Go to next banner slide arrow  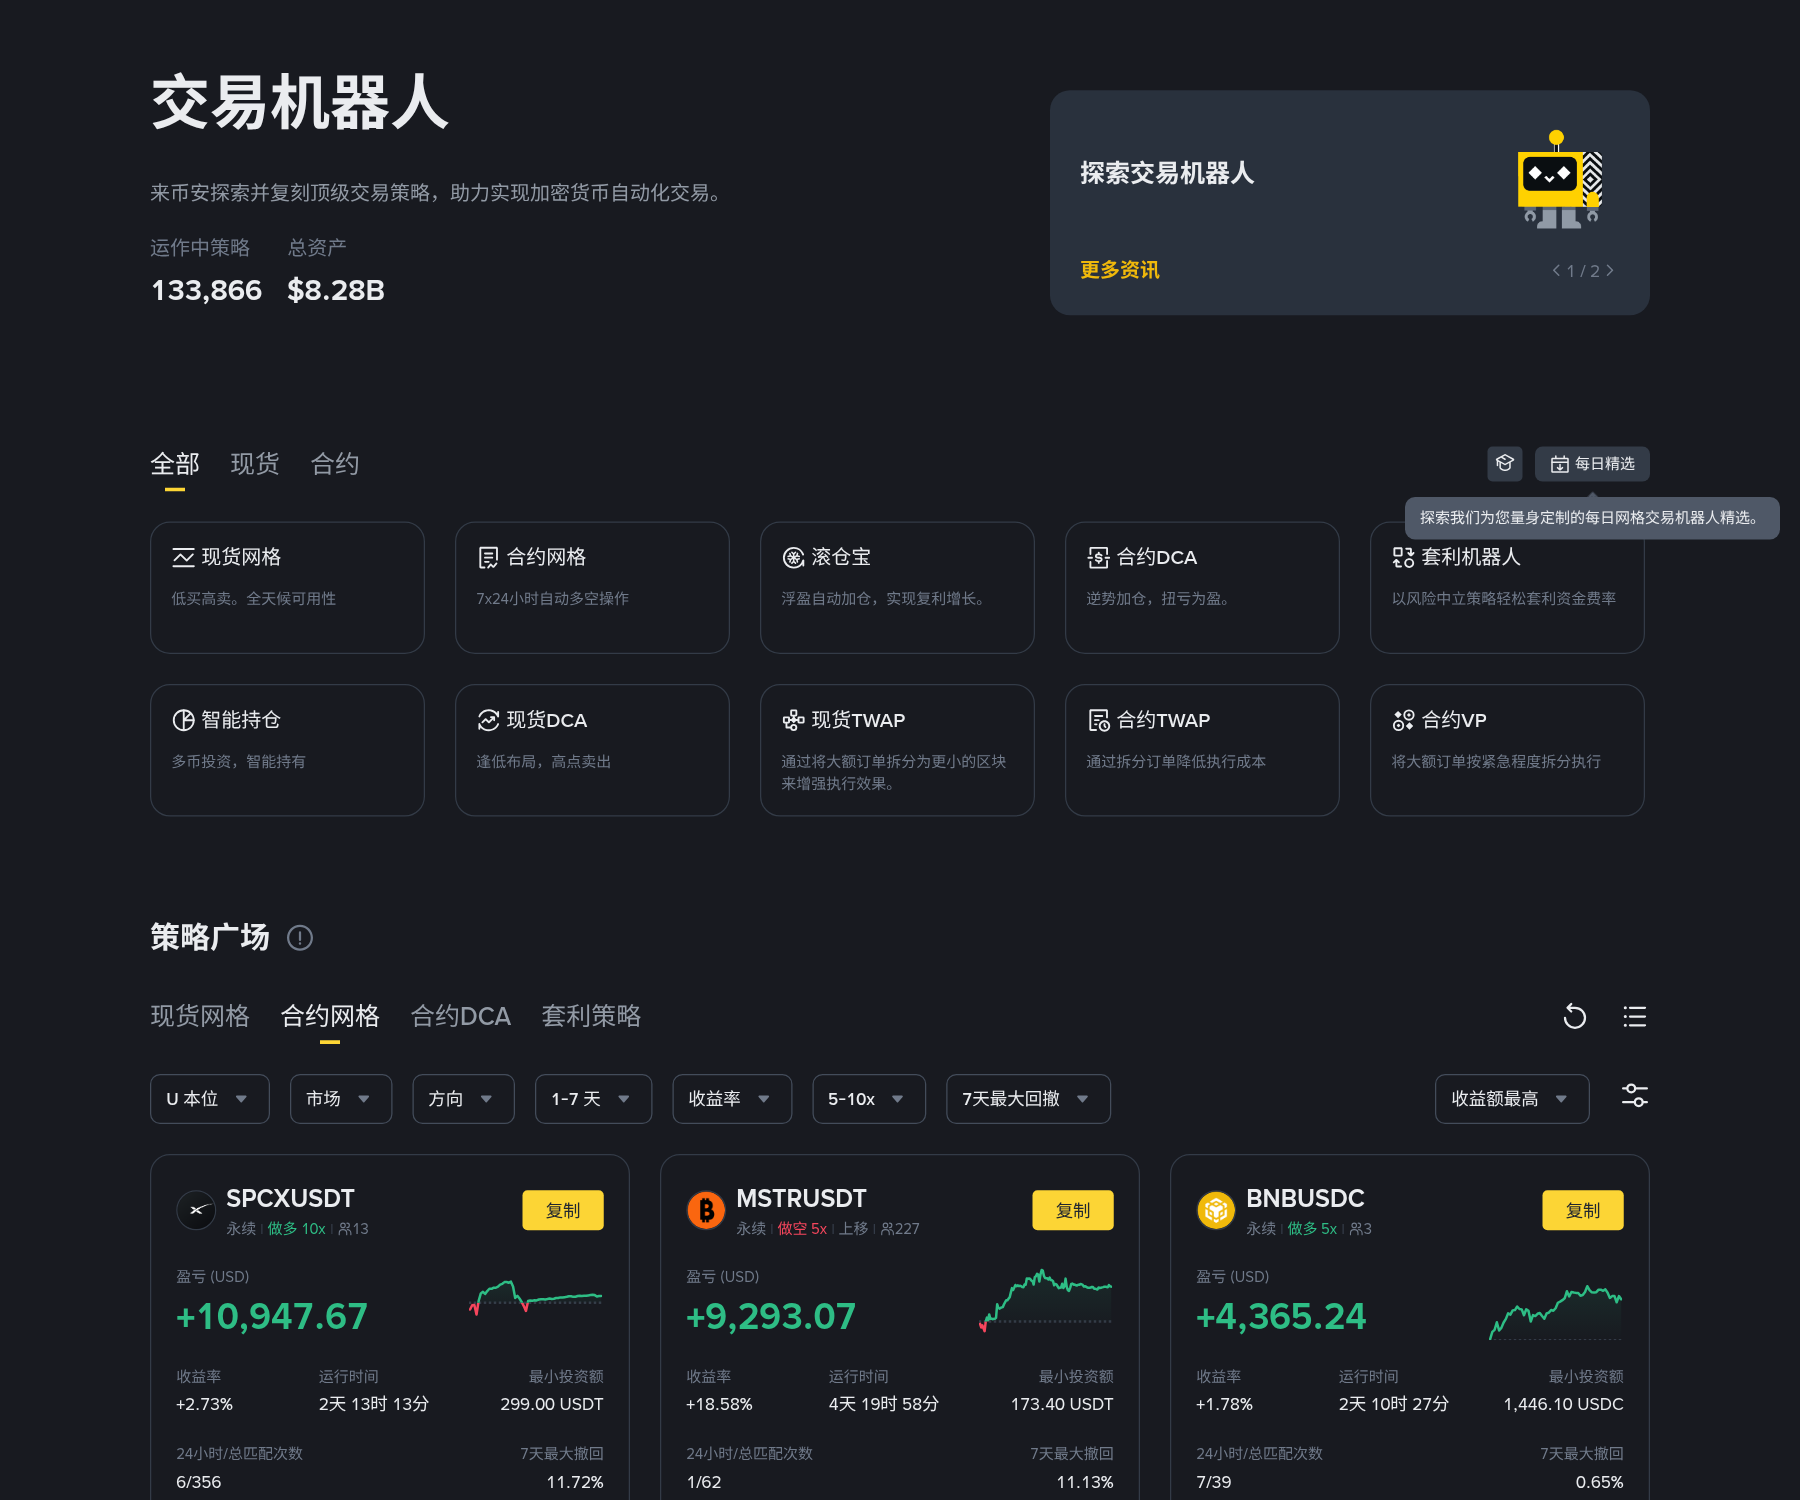click(1609, 271)
